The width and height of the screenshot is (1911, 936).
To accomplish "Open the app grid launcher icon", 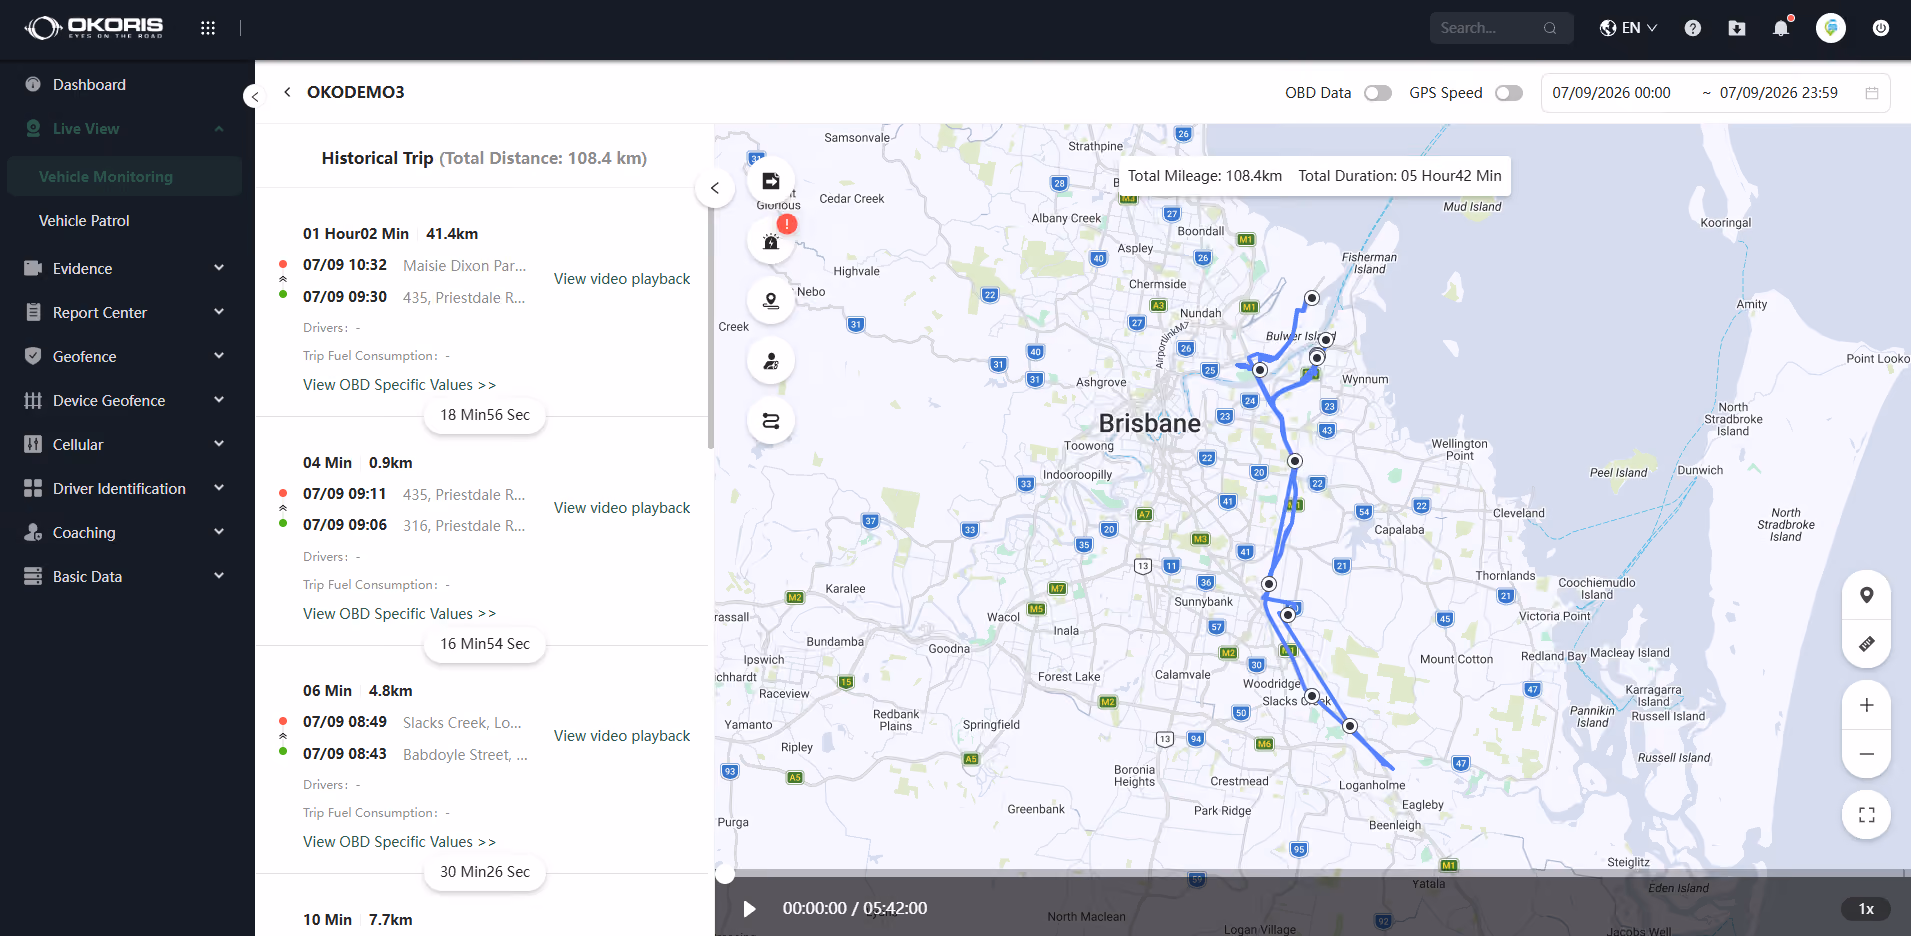I will [x=208, y=28].
